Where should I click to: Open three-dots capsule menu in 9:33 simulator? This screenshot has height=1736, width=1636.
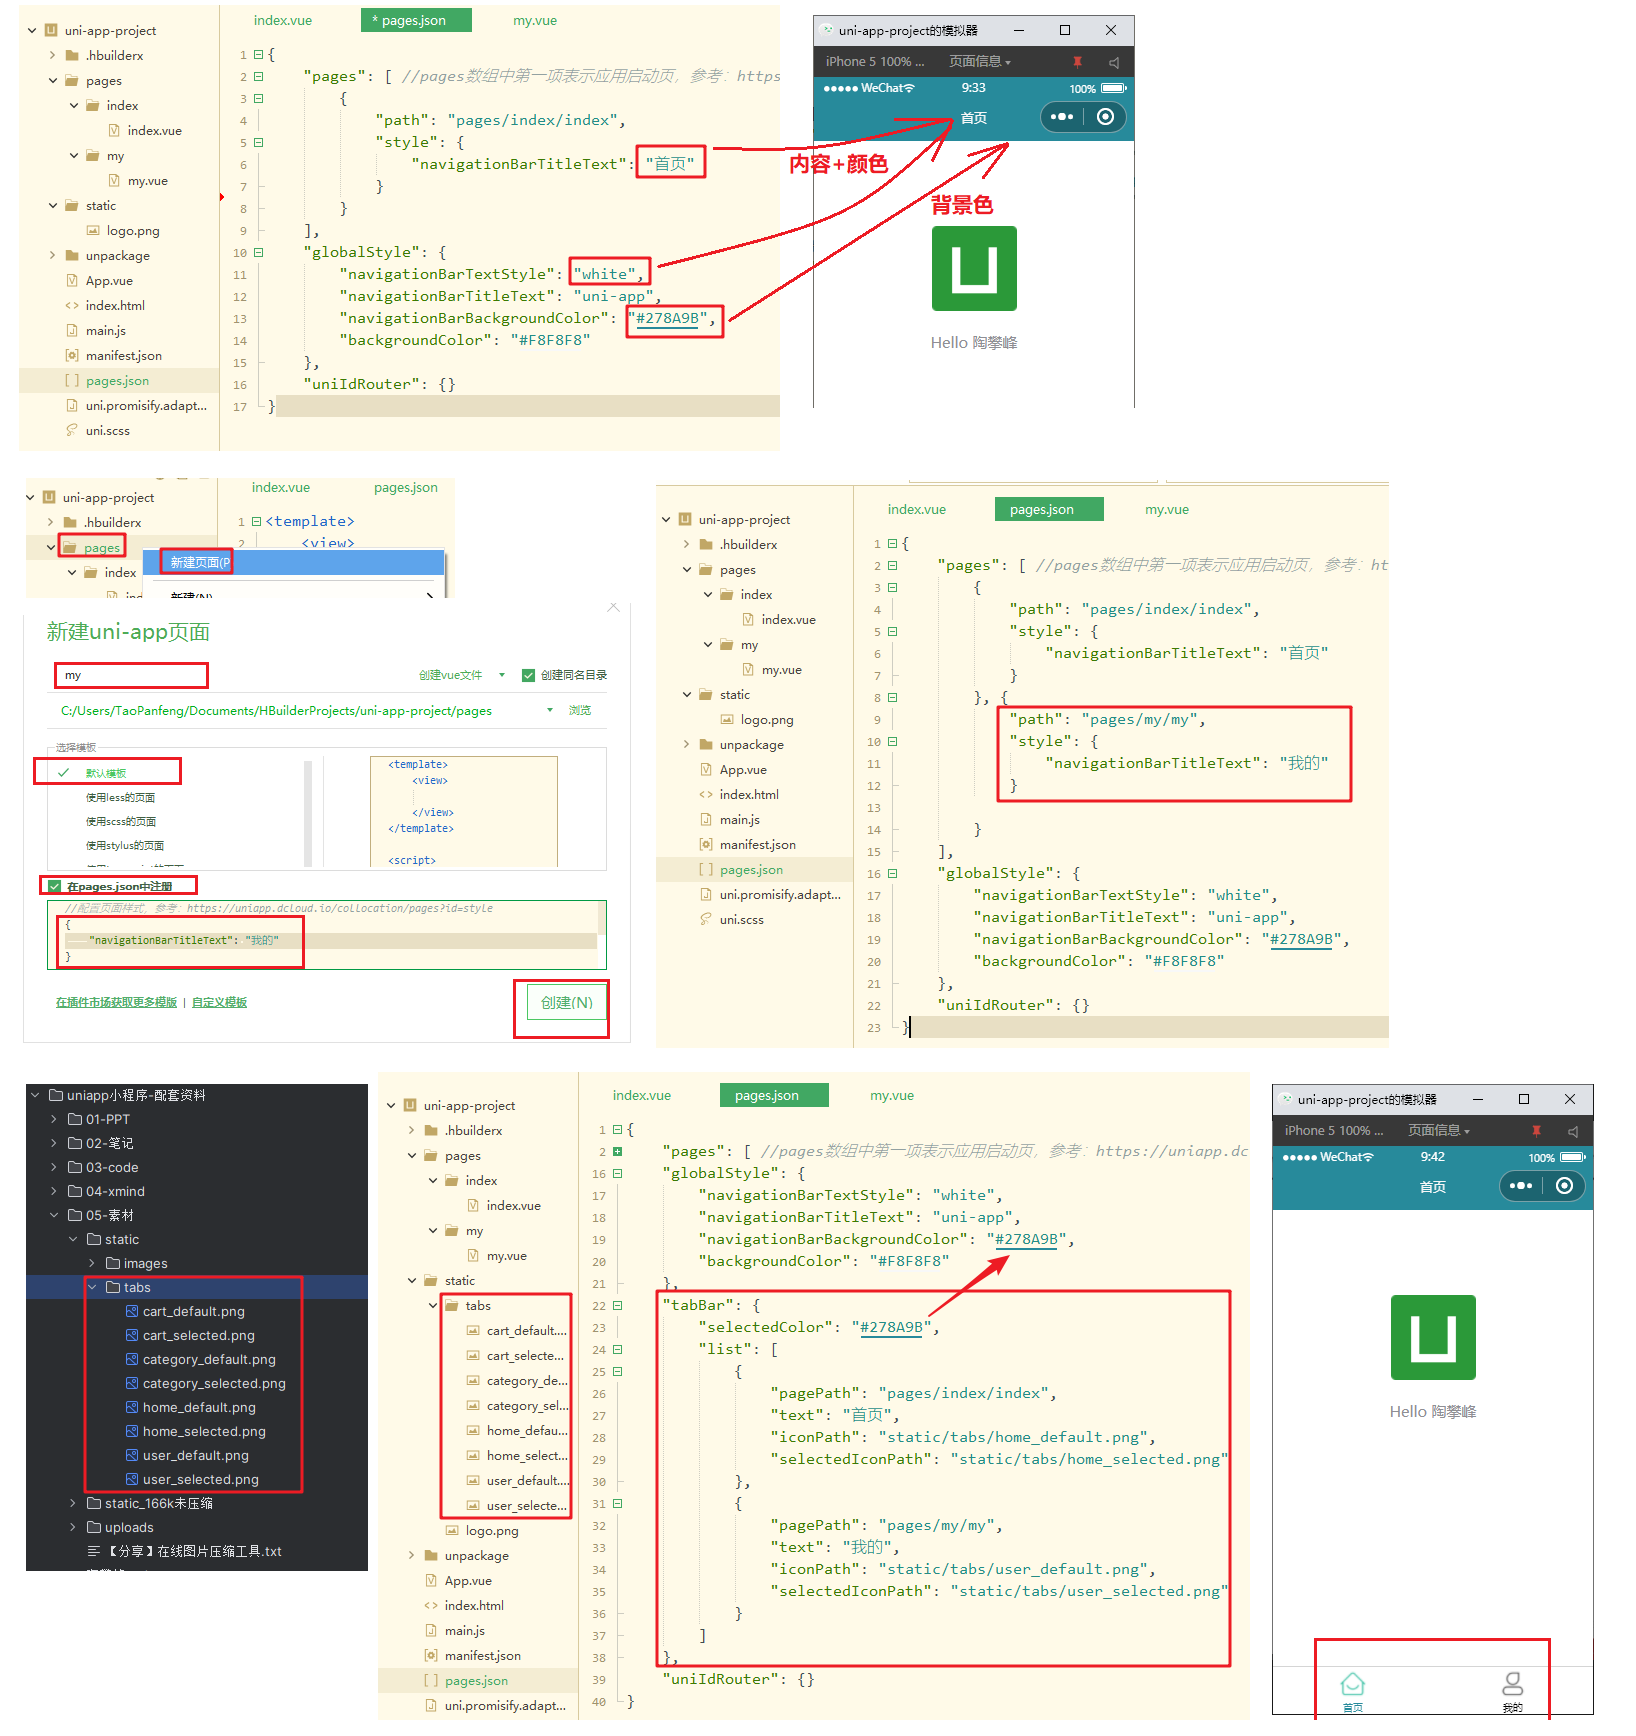[1062, 117]
